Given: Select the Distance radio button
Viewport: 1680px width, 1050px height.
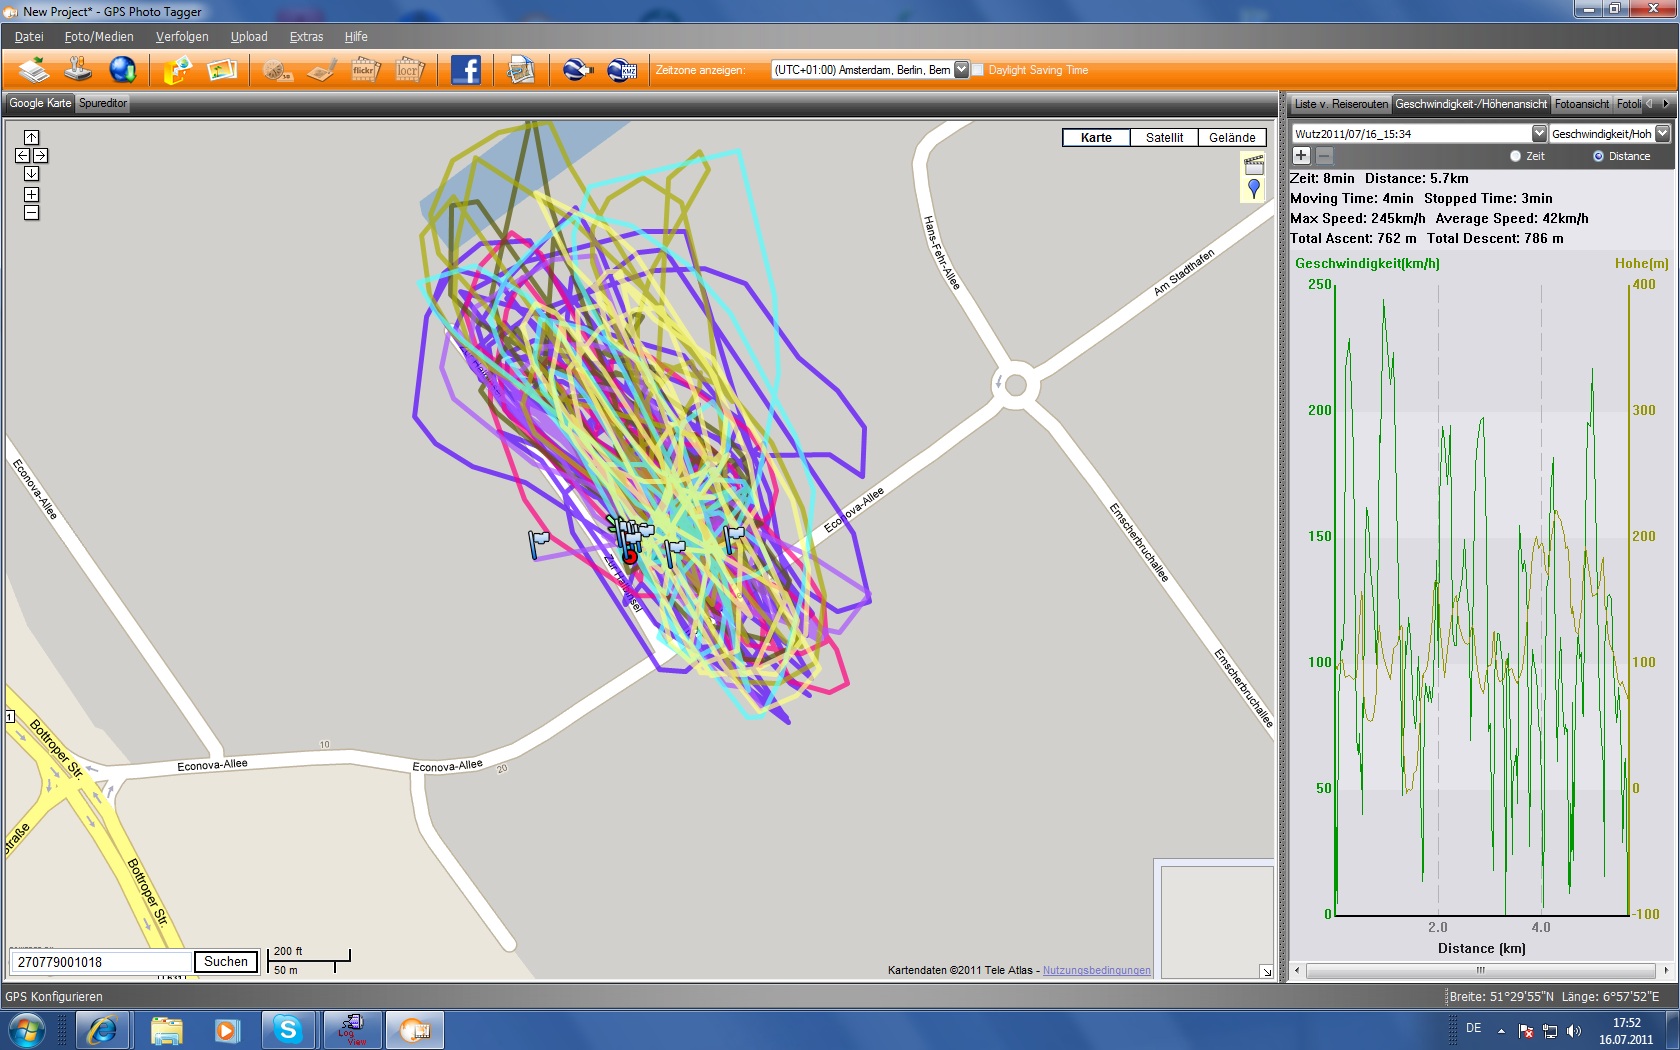Looking at the screenshot, I should (1598, 156).
